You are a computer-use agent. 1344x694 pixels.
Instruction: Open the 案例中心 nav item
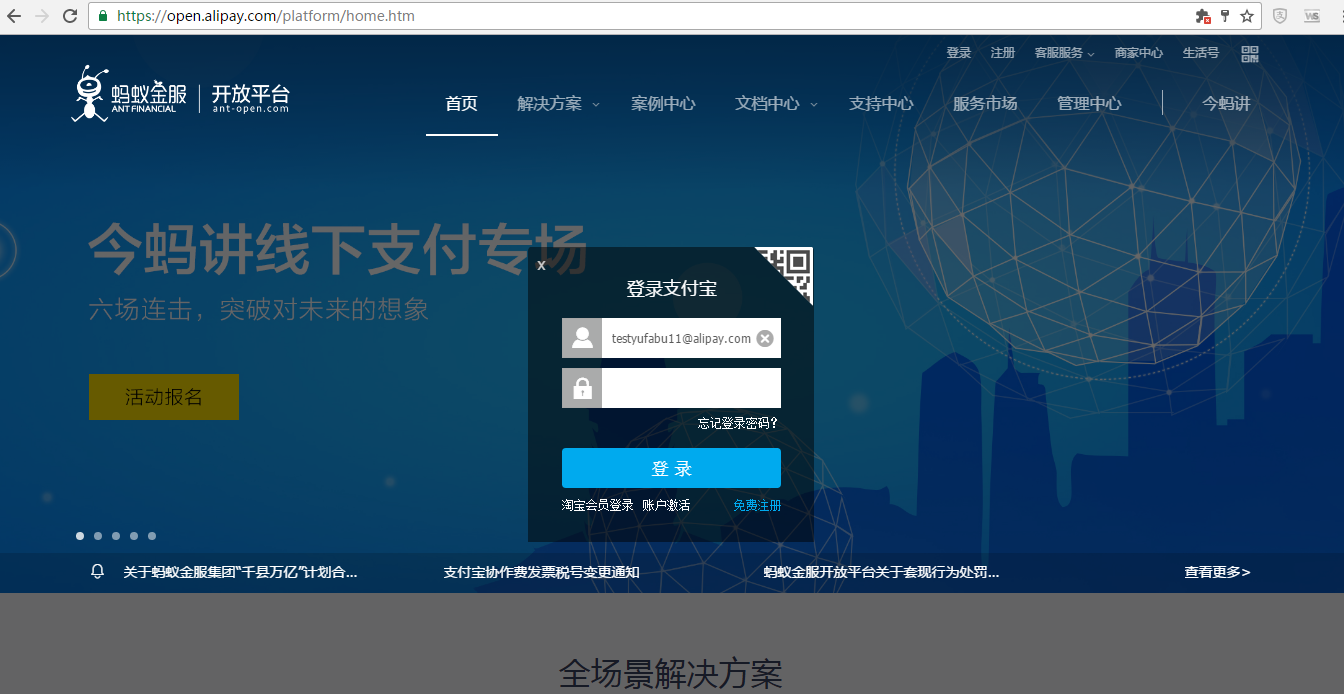(x=663, y=103)
